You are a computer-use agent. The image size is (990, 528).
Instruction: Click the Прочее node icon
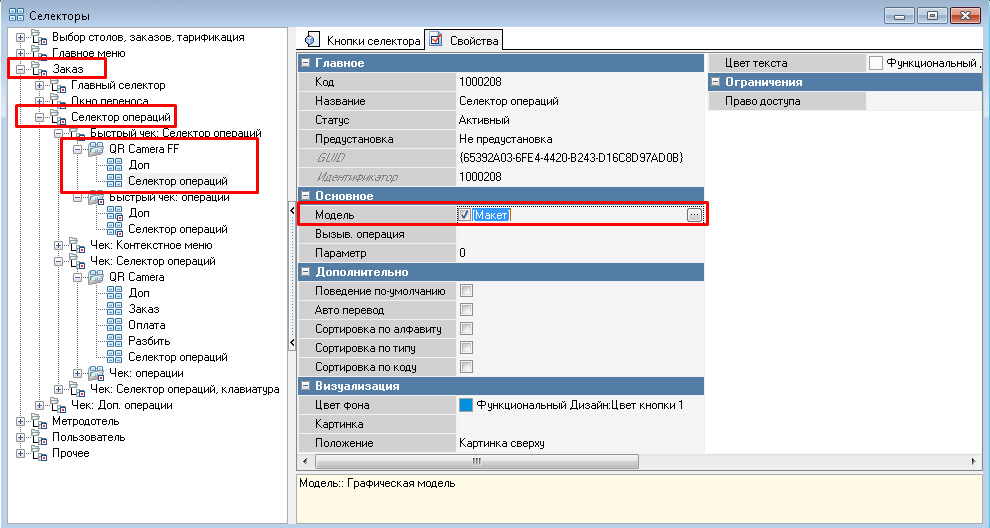click(39, 453)
